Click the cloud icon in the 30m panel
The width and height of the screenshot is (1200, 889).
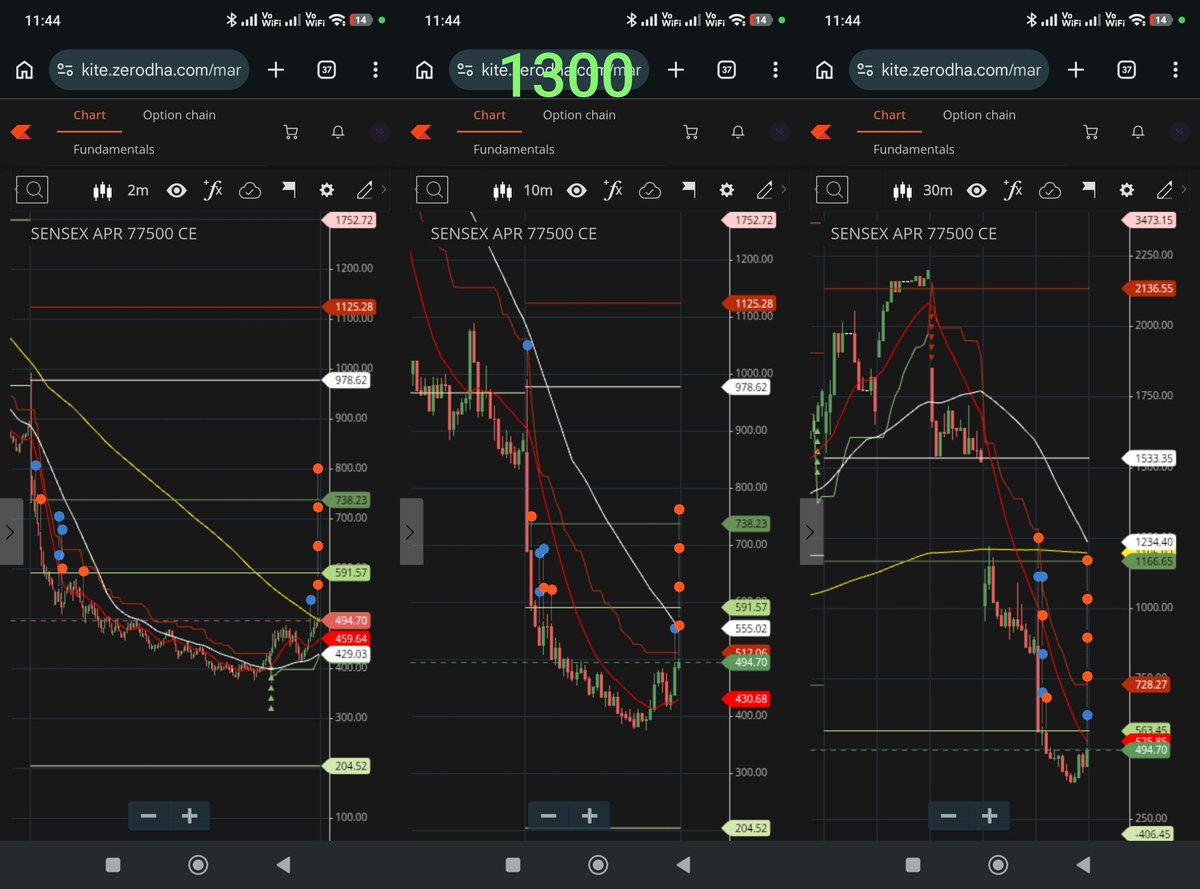[1050, 190]
